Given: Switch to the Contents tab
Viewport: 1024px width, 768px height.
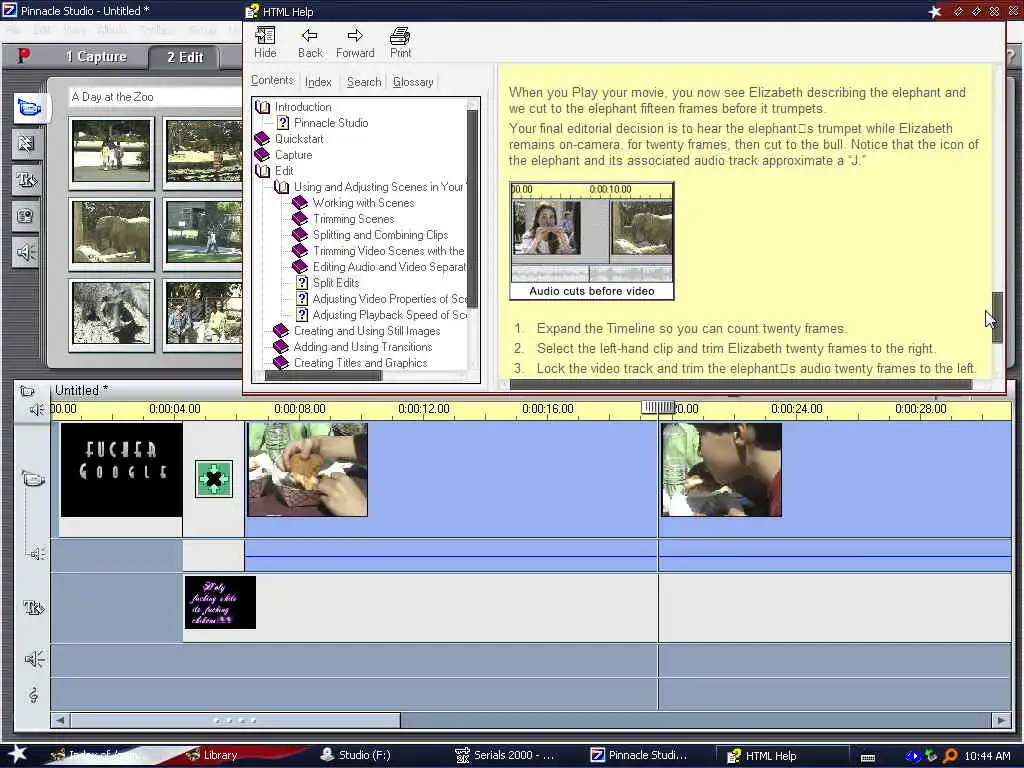Looking at the screenshot, I should tap(272, 80).
